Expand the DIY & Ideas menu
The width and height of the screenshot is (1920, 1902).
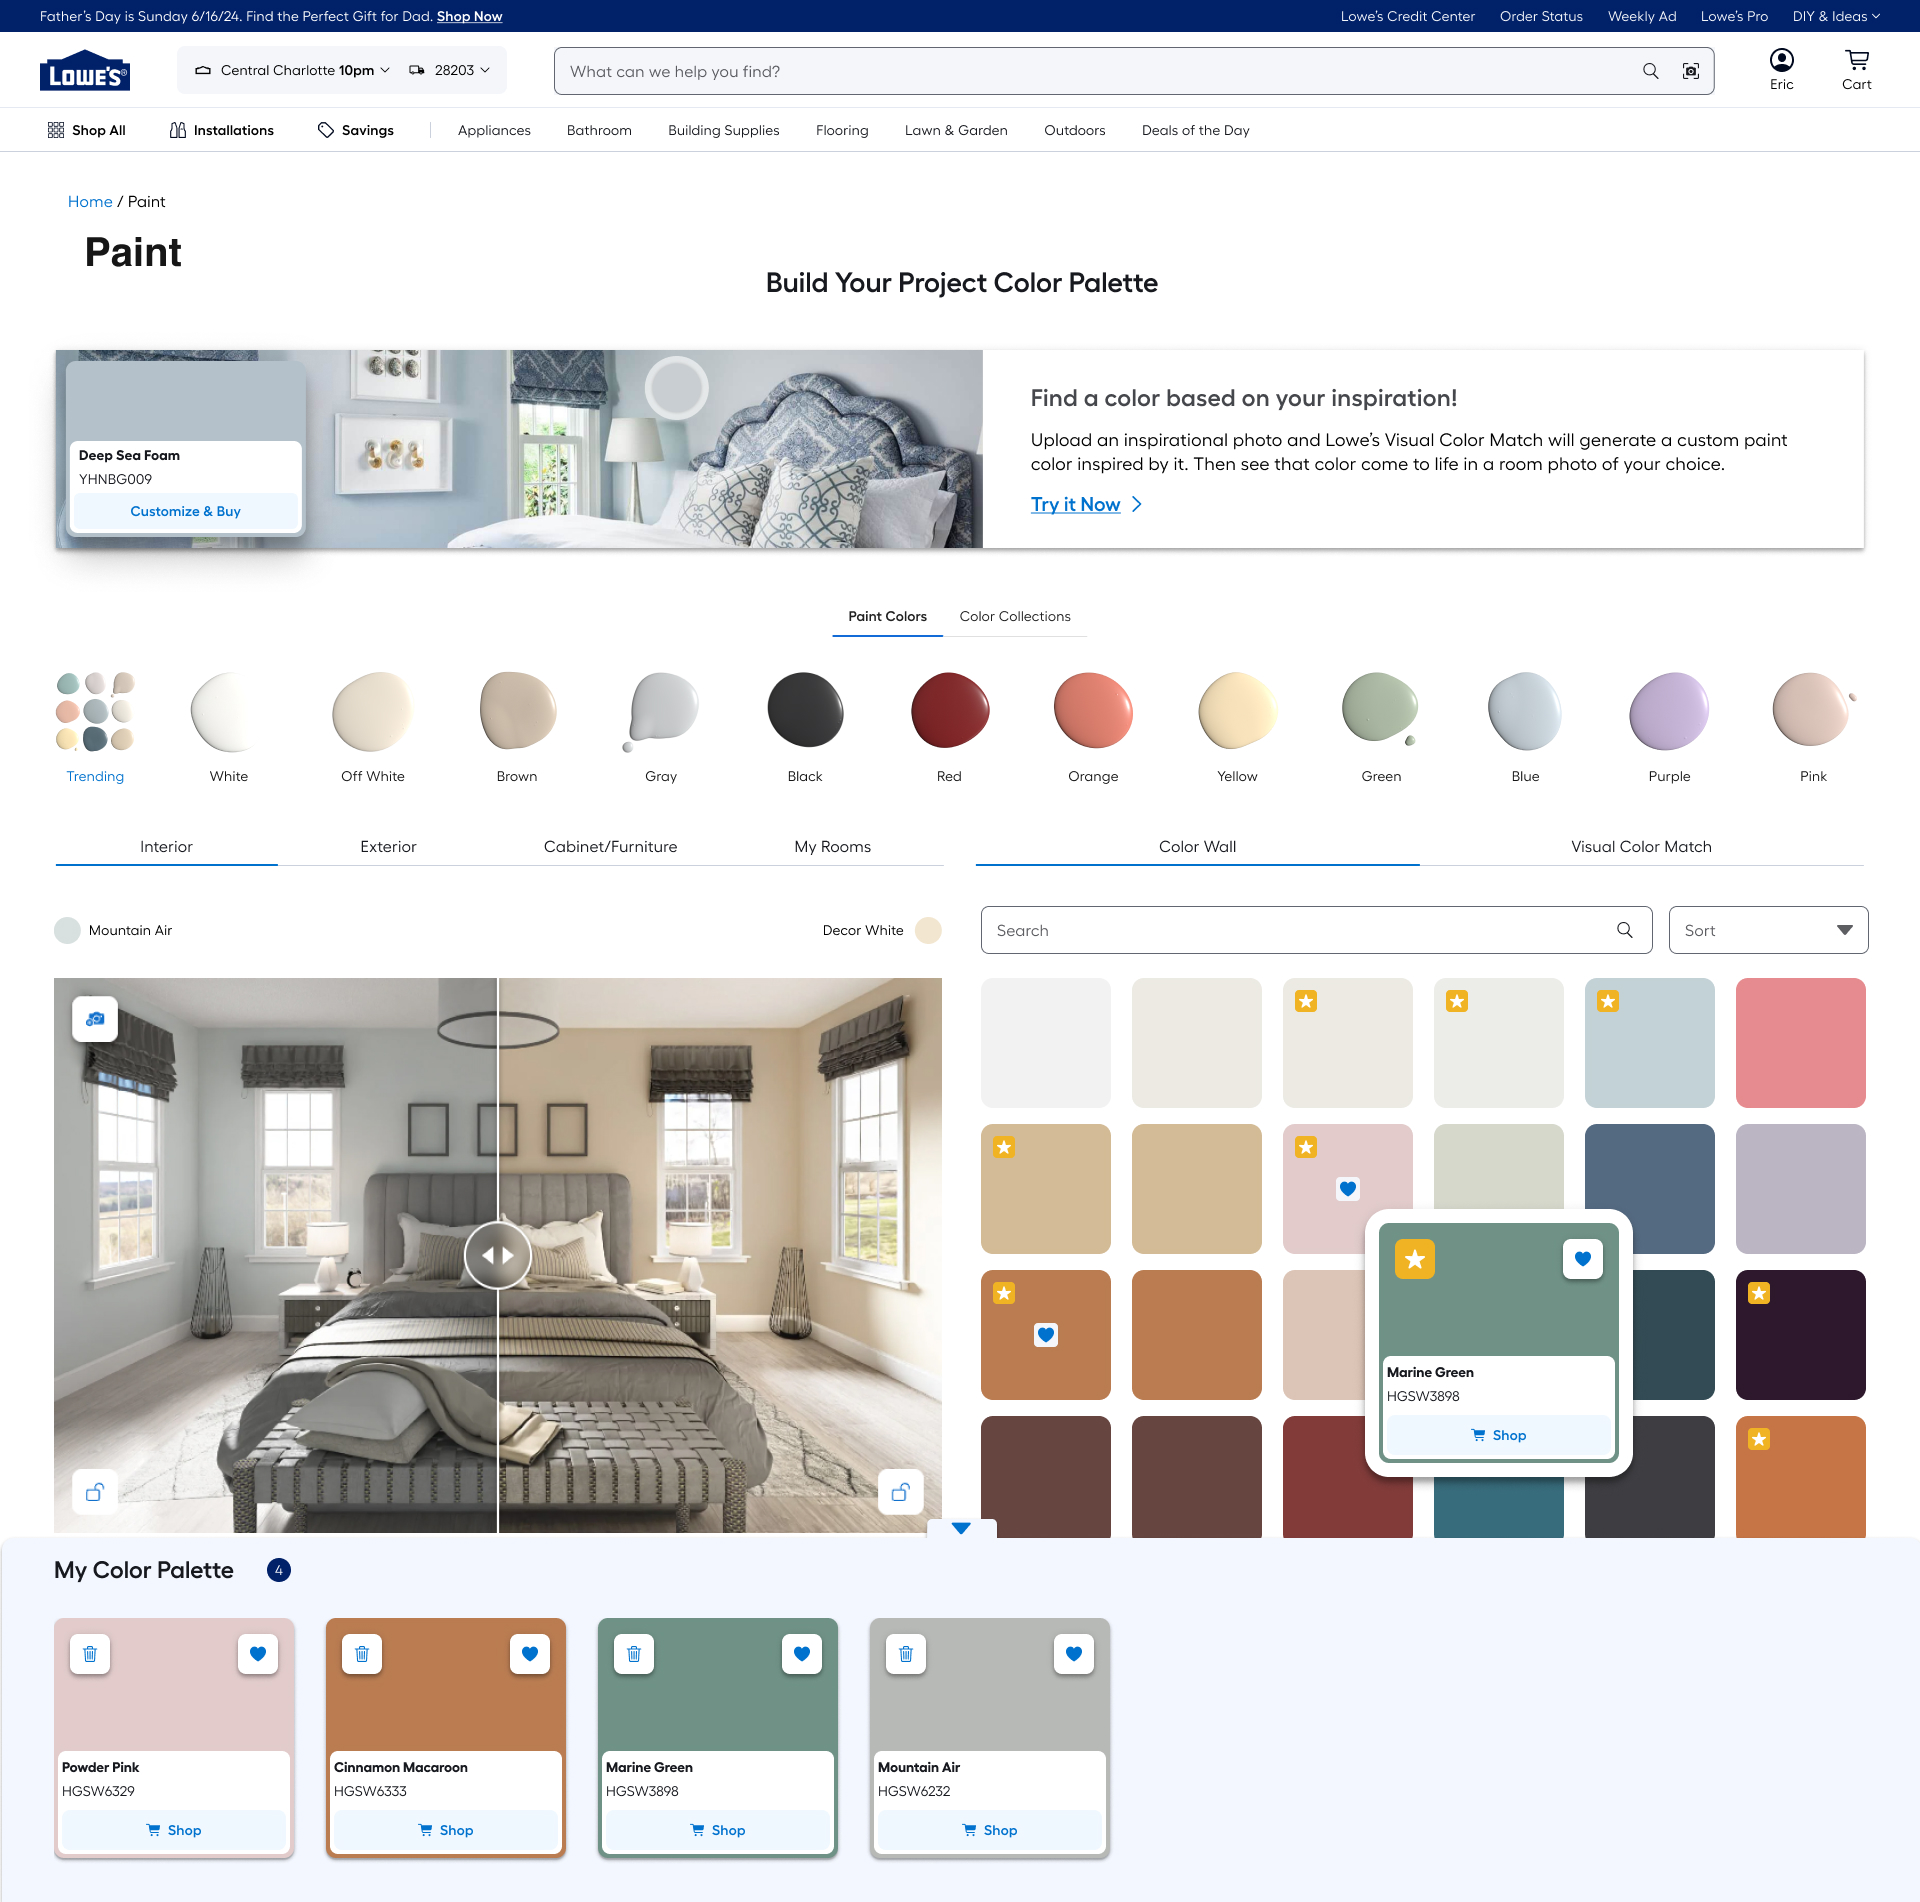coord(1836,16)
